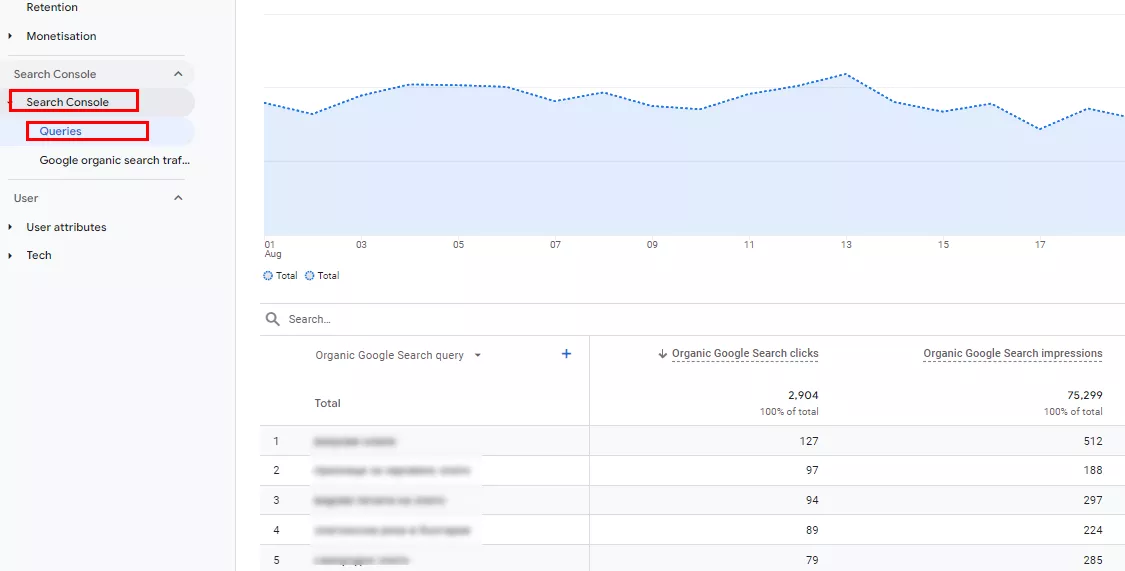Screen dimensions: 1125x571
Task: Select row 2 impressions value 188
Action: 1093,471
